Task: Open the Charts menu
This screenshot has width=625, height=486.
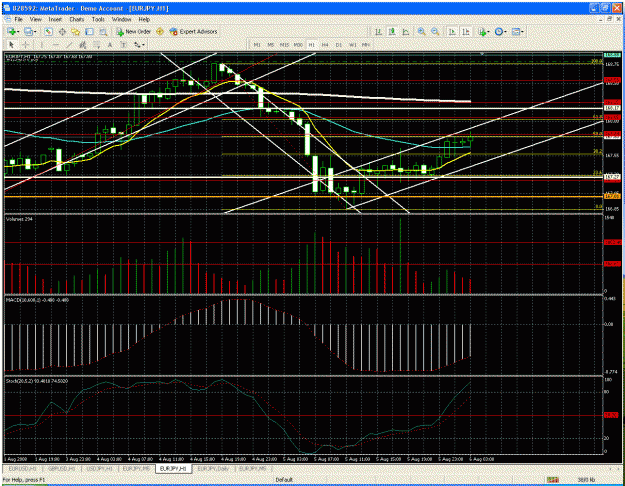Action: click(77, 19)
